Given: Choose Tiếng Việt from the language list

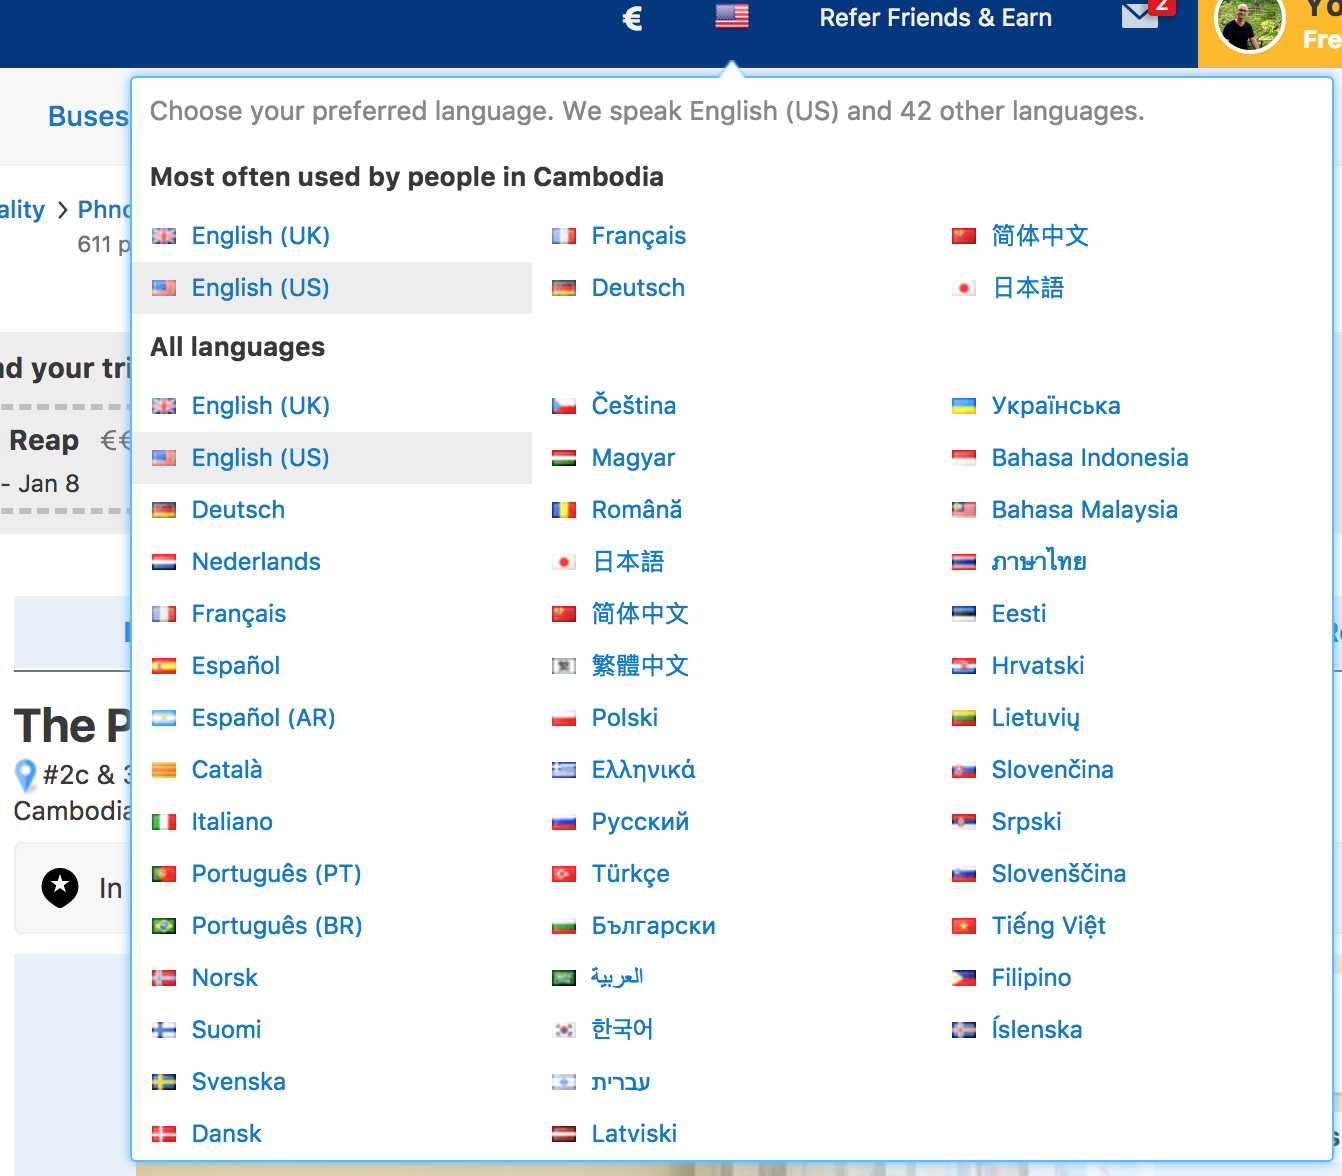Looking at the screenshot, I should pos(1048,926).
